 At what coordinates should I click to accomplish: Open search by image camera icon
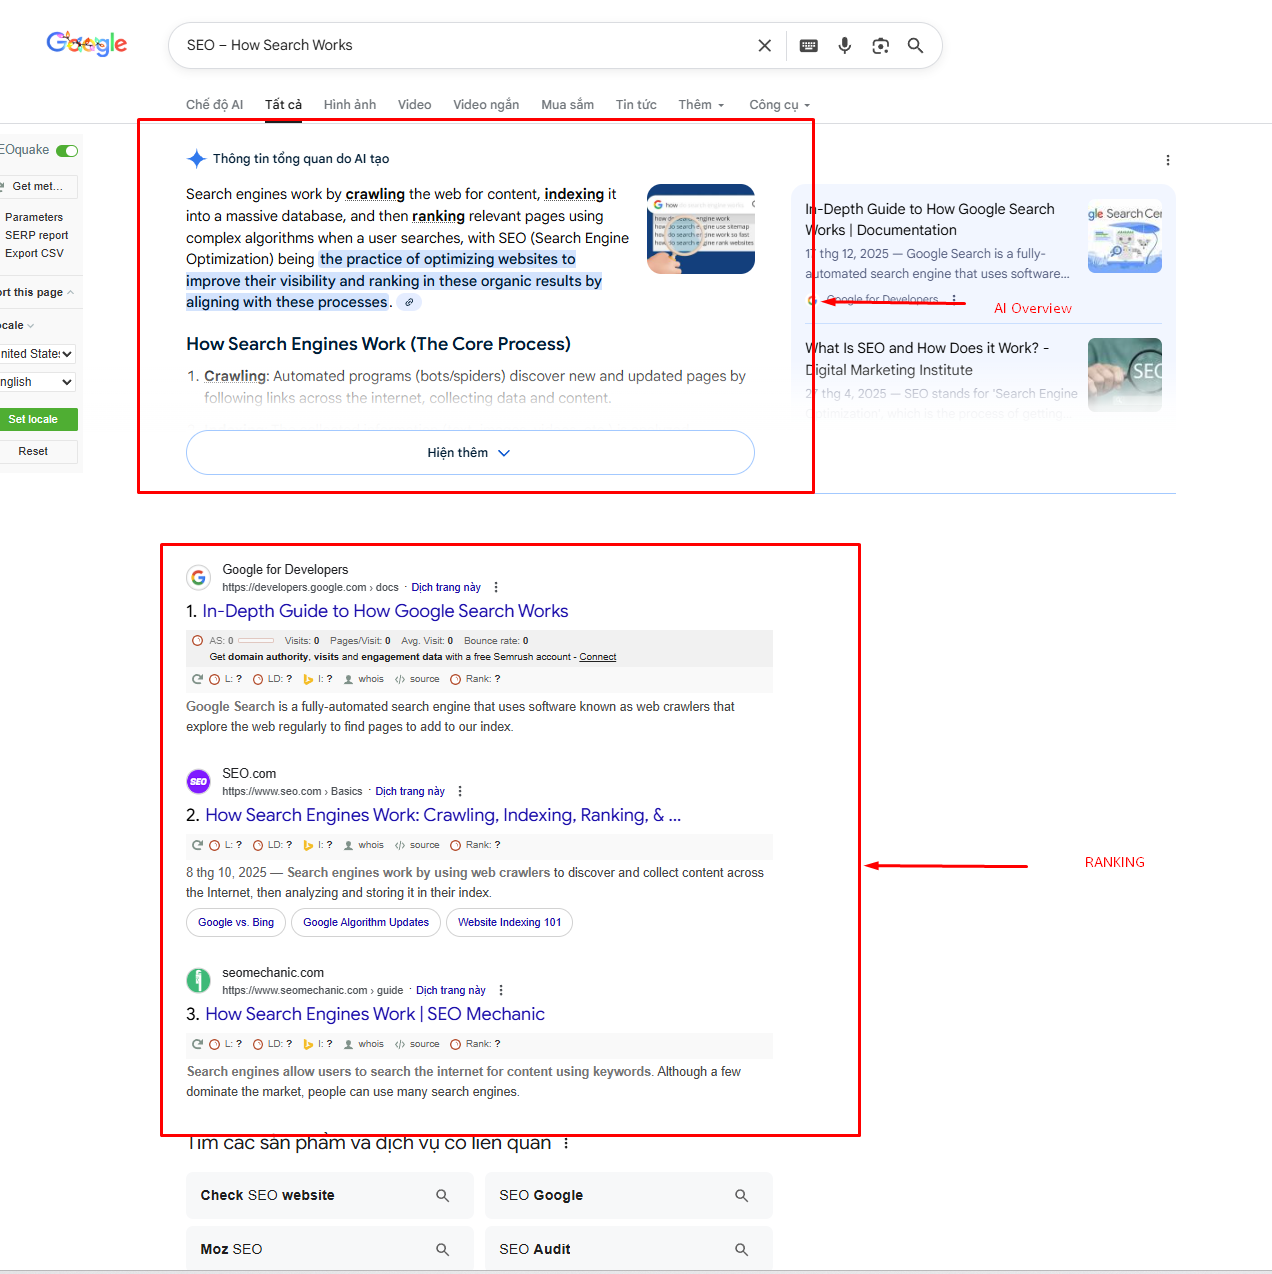(881, 46)
